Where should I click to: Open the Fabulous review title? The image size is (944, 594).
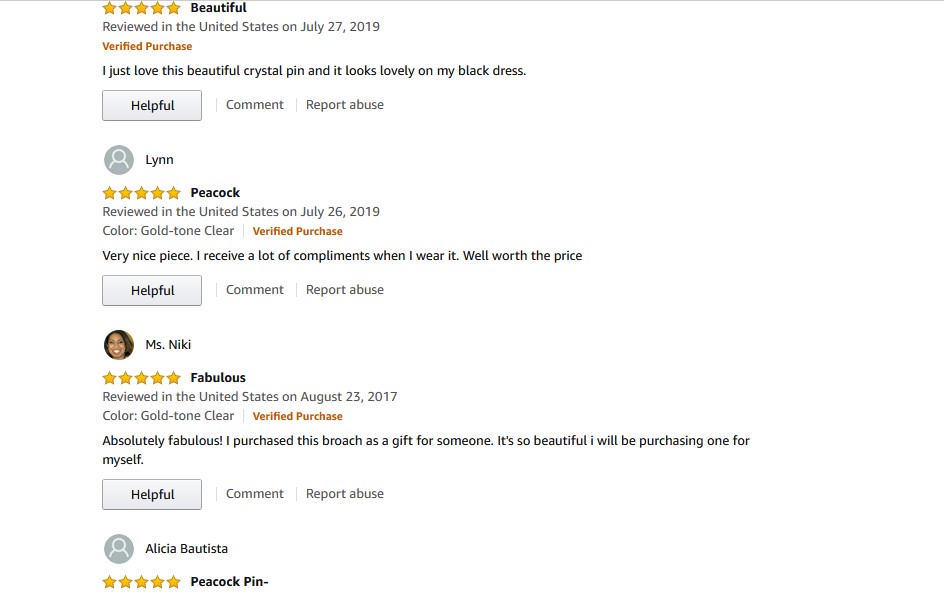[218, 378]
